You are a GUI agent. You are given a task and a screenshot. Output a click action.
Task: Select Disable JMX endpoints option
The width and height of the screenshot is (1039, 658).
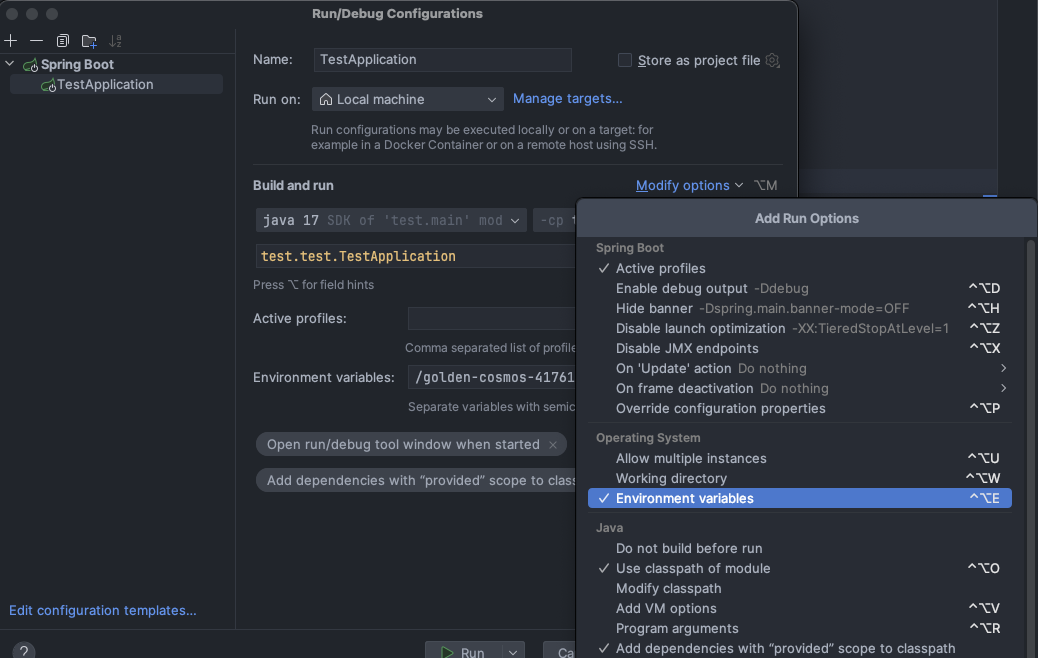800,349
